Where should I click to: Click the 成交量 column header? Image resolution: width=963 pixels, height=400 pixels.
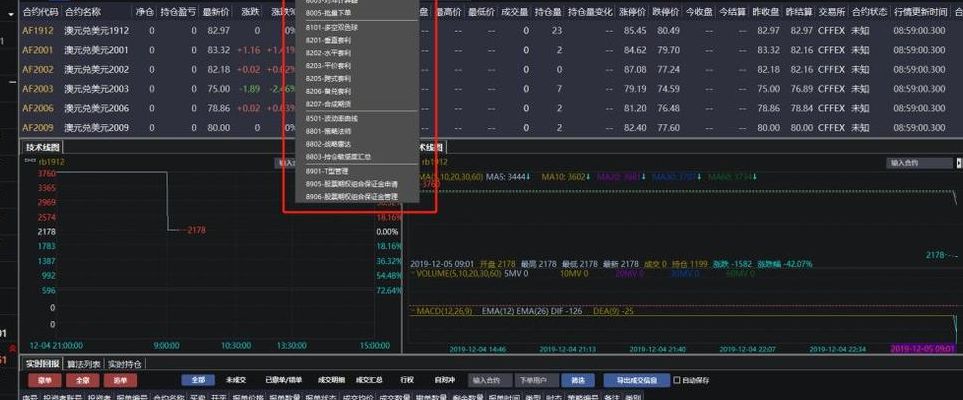pyautogui.click(x=514, y=12)
